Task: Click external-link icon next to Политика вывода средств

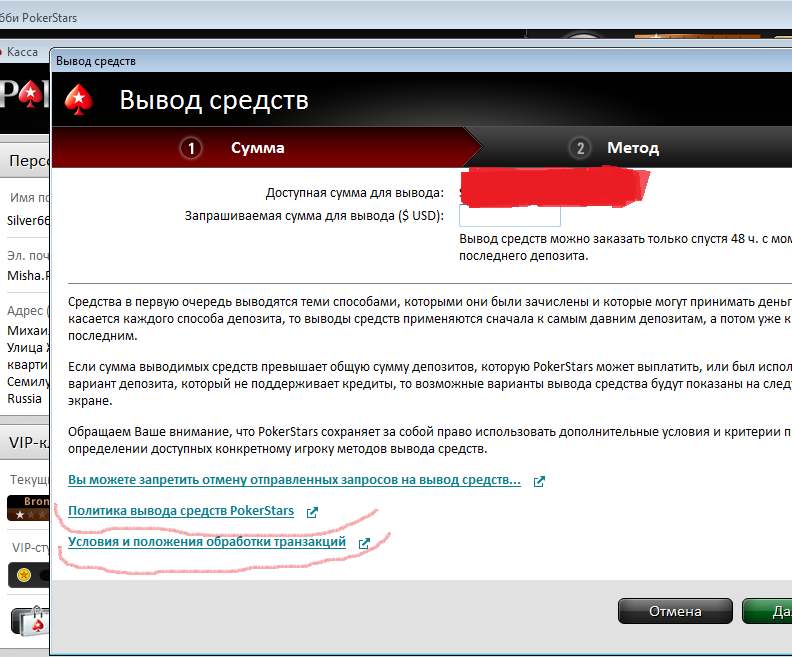Action: (312, 512)
